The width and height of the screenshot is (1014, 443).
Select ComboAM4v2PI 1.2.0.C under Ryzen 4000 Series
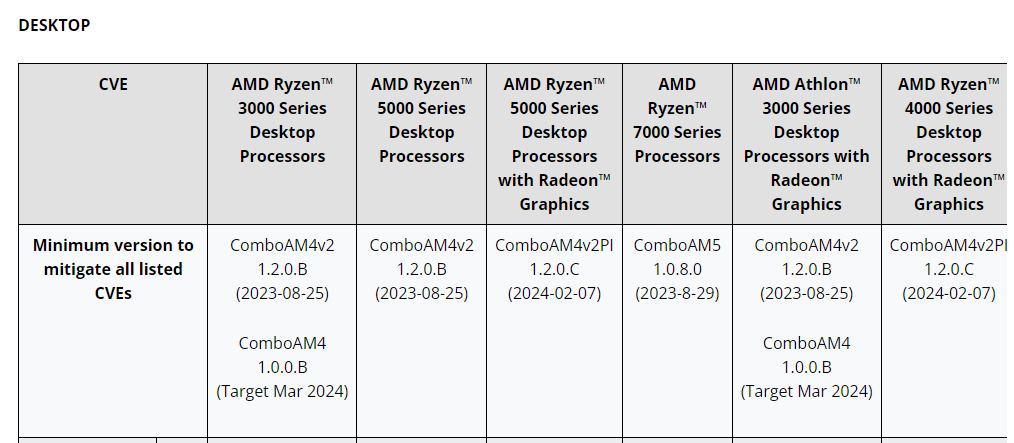click(x=949, y=257)
